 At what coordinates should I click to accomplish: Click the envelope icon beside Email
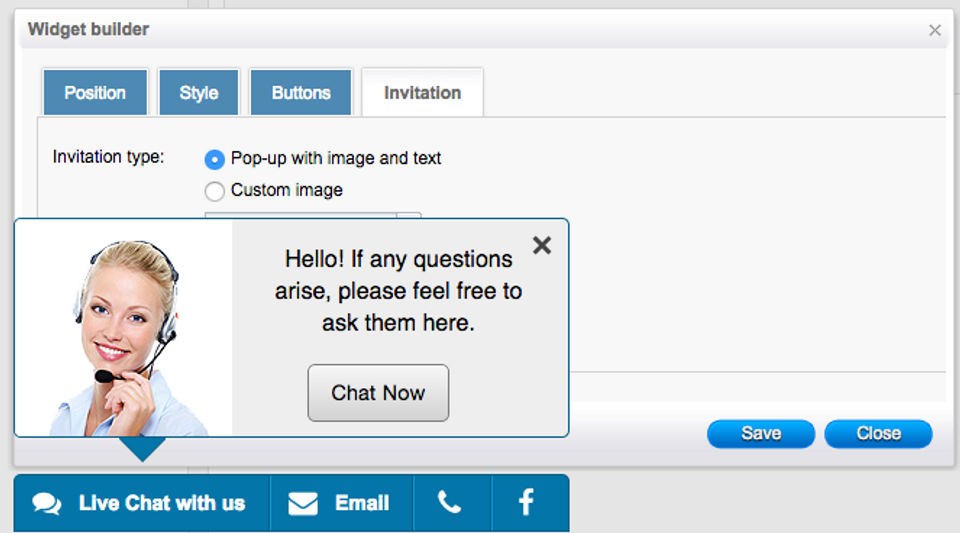(x=303, y=503)
